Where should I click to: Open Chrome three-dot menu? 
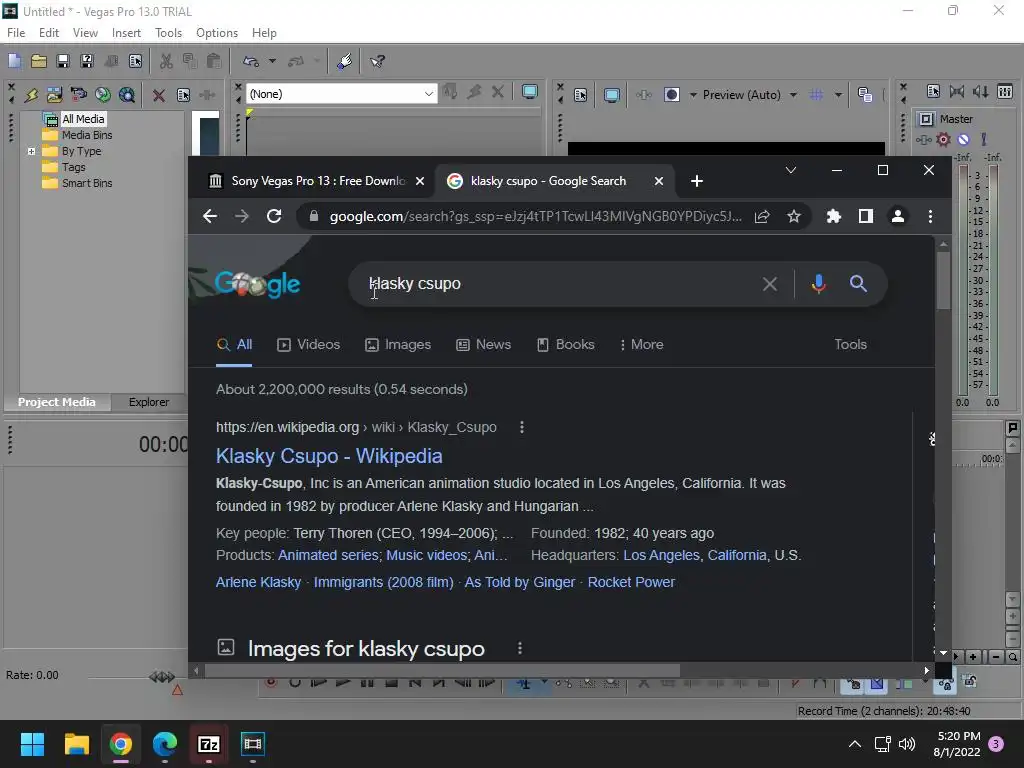[931, 216]
